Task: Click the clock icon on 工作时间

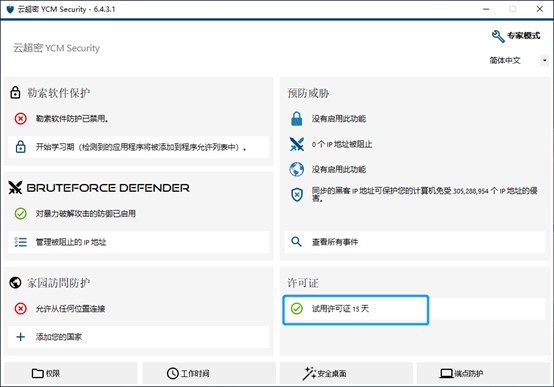Action: pyautogui.click(x=172, y=373)
